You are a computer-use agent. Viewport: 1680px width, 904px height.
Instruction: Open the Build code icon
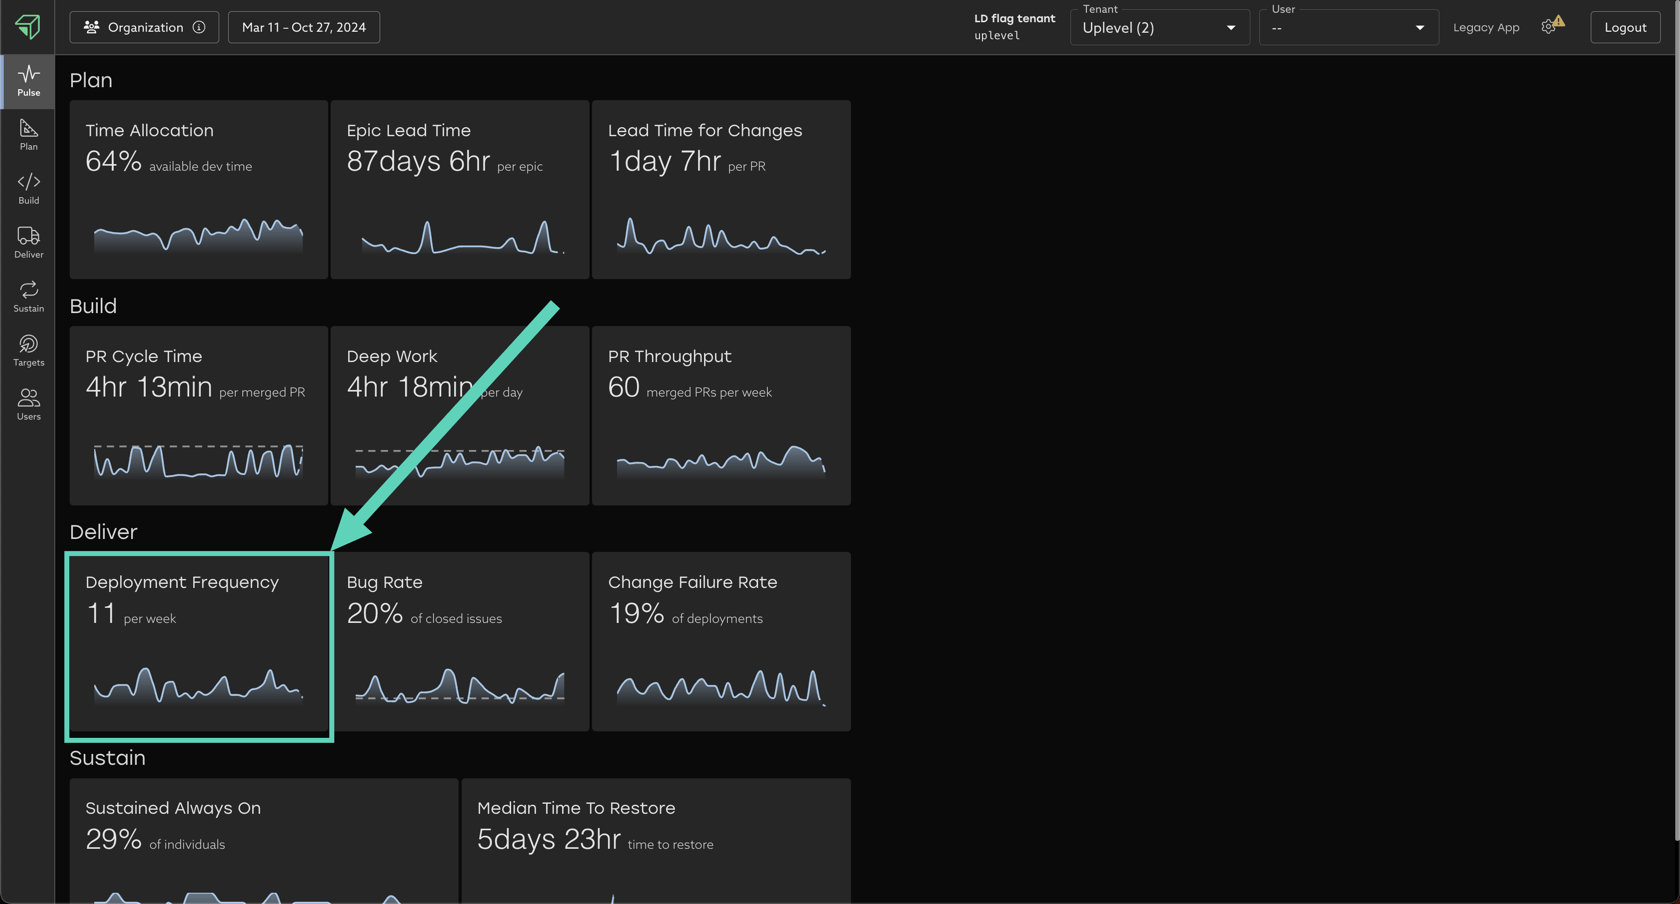click(28, 189)
